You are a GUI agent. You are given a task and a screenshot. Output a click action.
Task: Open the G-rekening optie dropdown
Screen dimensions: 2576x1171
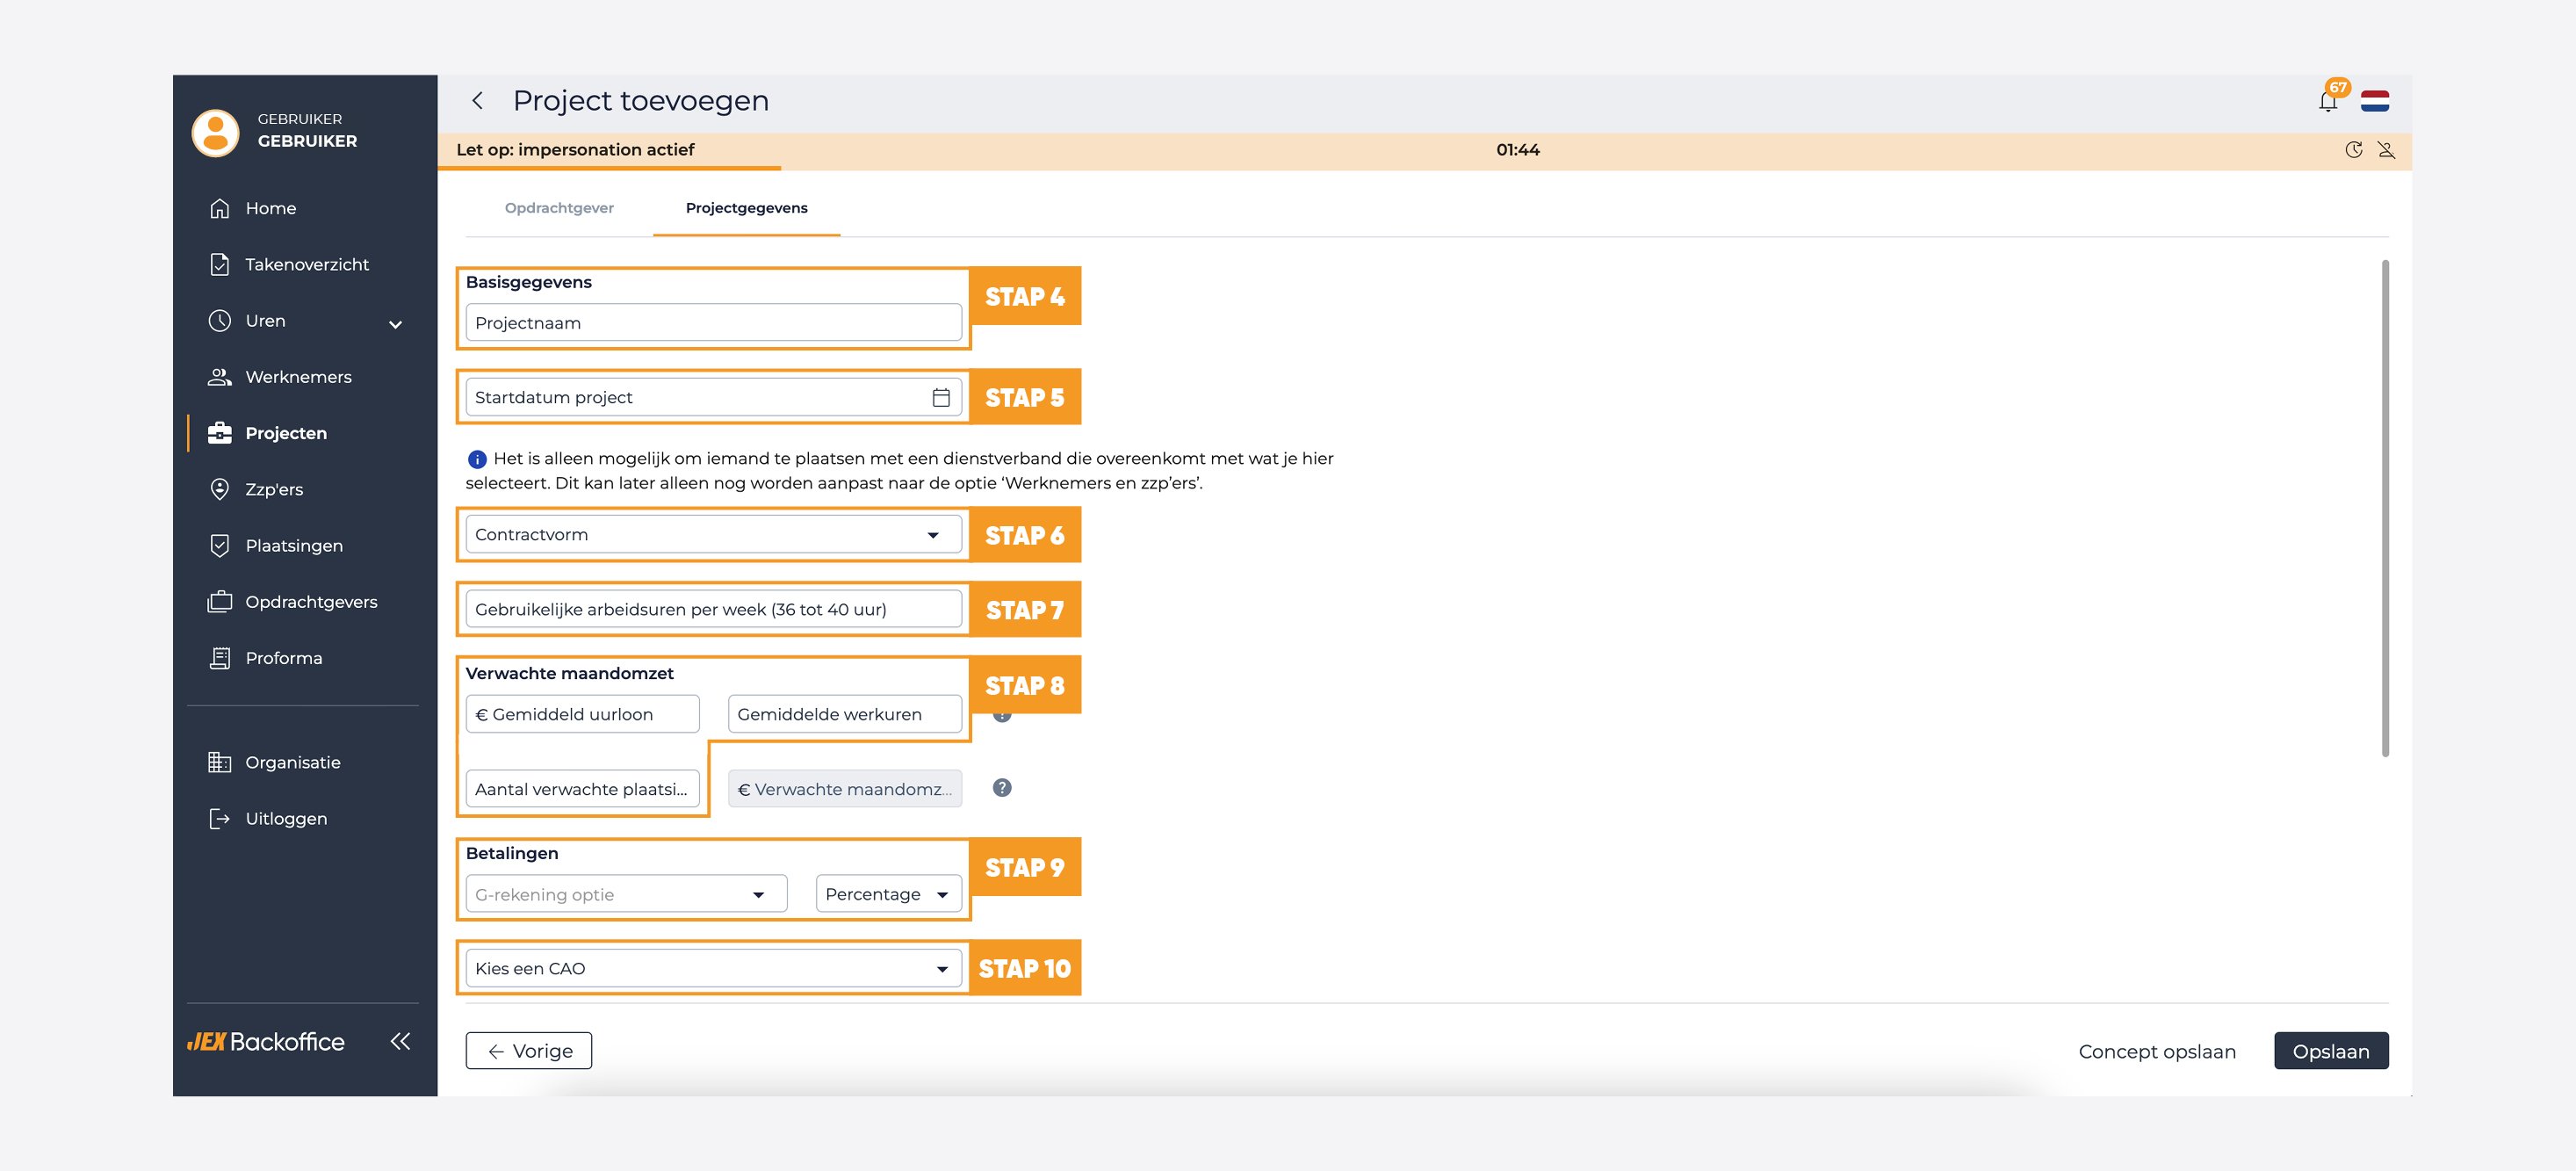pyautogui.click(x=626, y=894)
